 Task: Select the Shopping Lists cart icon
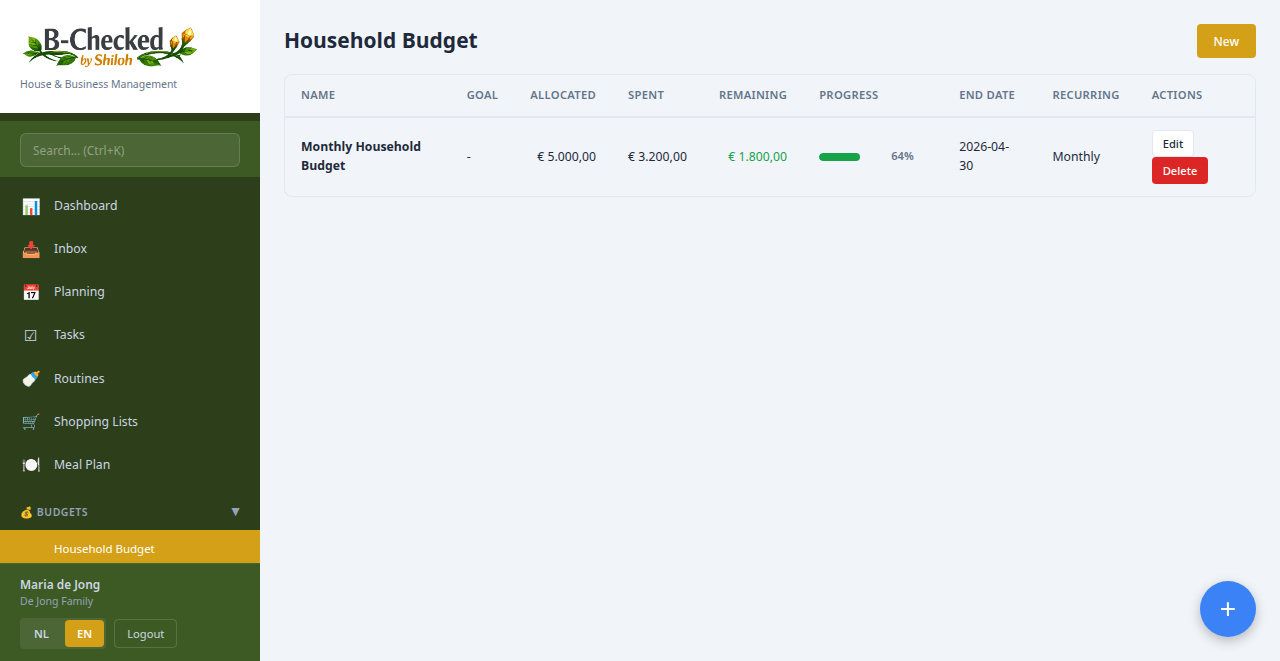[31, 421]
